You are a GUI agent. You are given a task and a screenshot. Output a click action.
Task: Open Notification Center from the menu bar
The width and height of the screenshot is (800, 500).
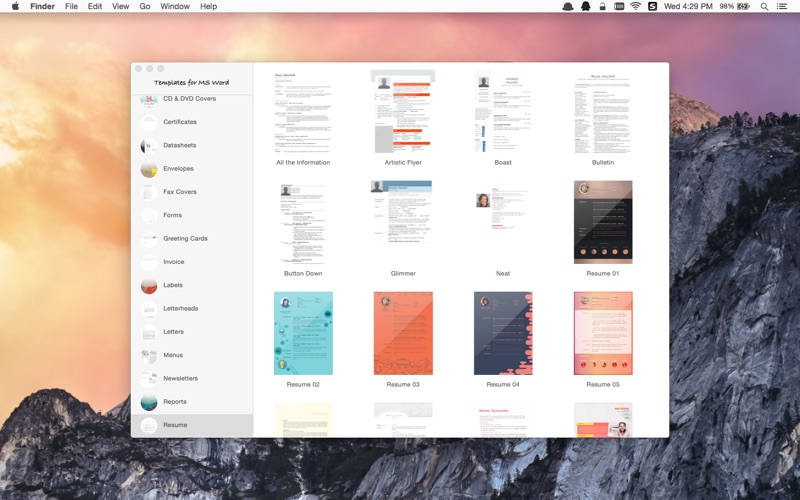click(782, 6)
